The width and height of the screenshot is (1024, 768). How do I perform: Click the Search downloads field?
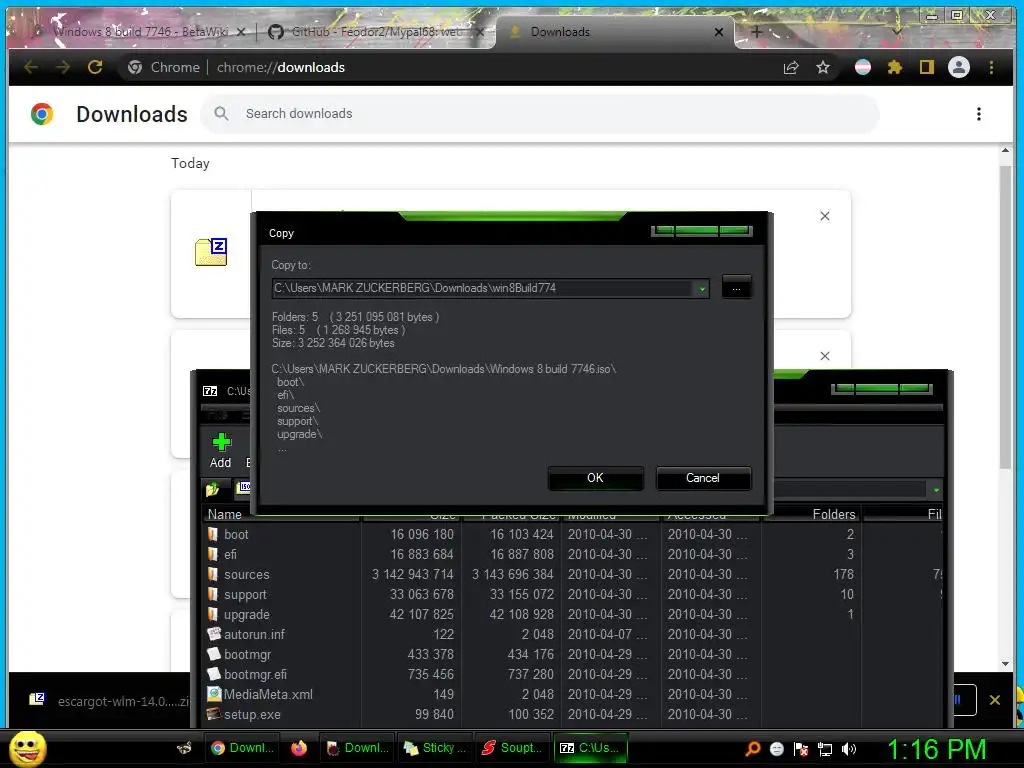pyautogui.click(x=539, y=114)
